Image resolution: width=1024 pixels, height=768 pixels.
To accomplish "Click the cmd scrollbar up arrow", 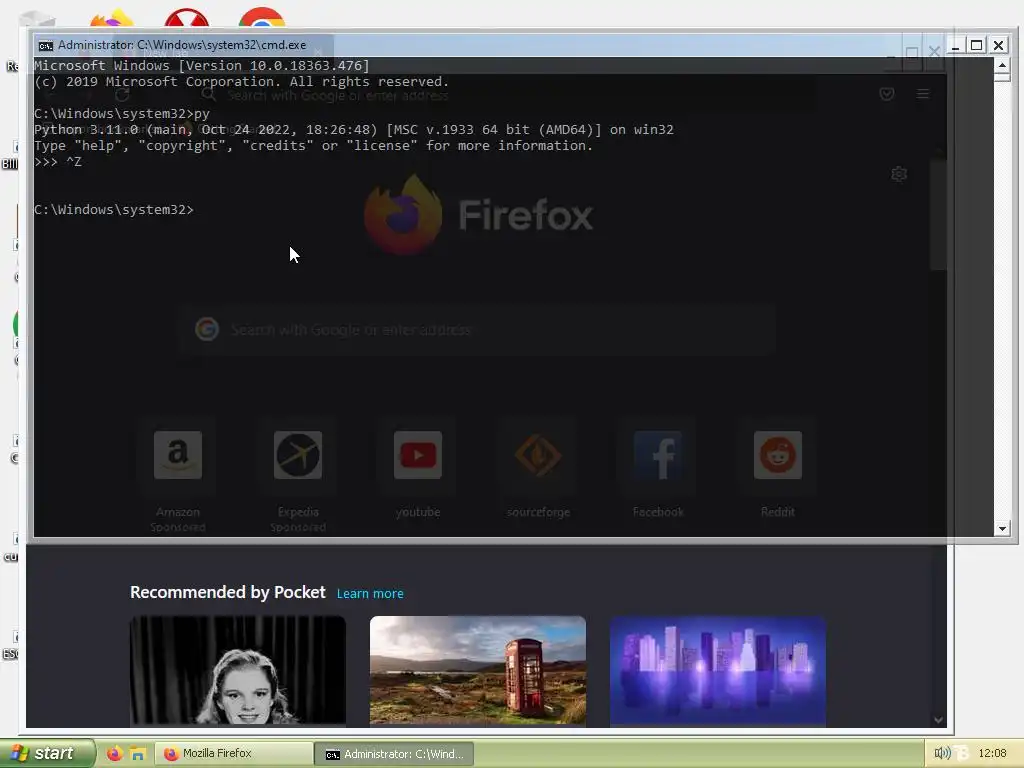I will [x=1002, y=65].
